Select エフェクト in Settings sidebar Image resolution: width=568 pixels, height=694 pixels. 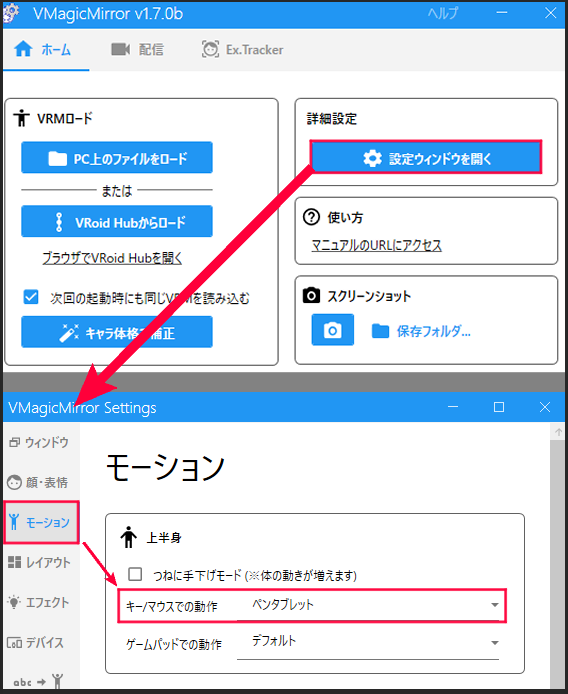(41, 602)
